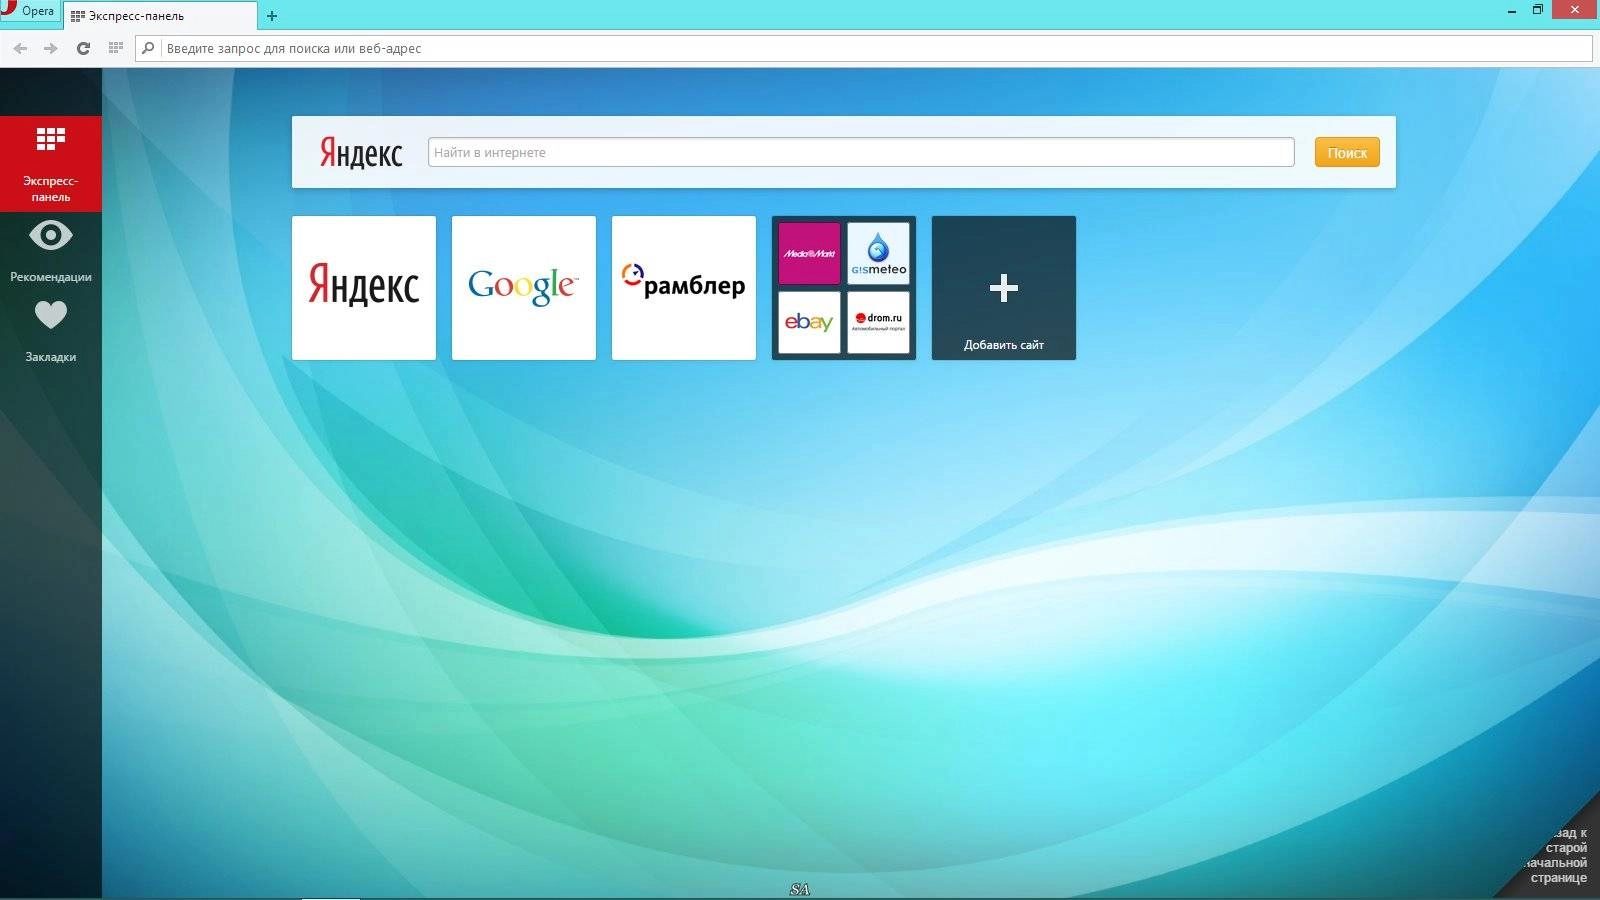Open the Яндекс speed dial tile

coord(364,288)
